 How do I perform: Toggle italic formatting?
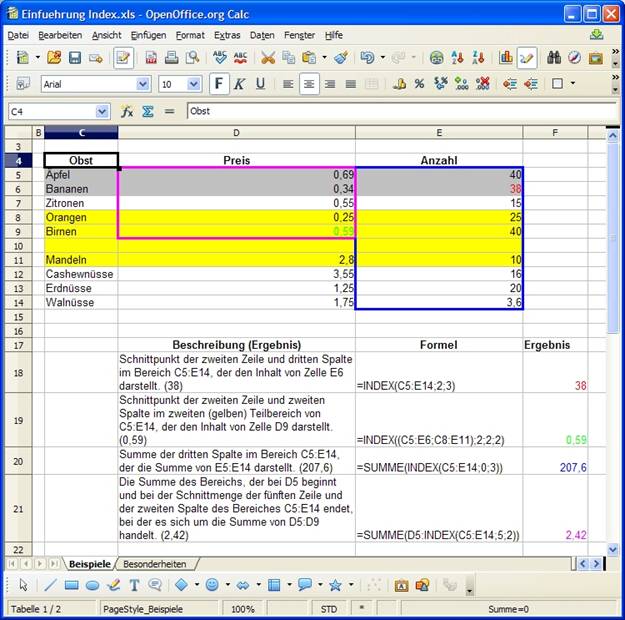[x=240, y=84]
